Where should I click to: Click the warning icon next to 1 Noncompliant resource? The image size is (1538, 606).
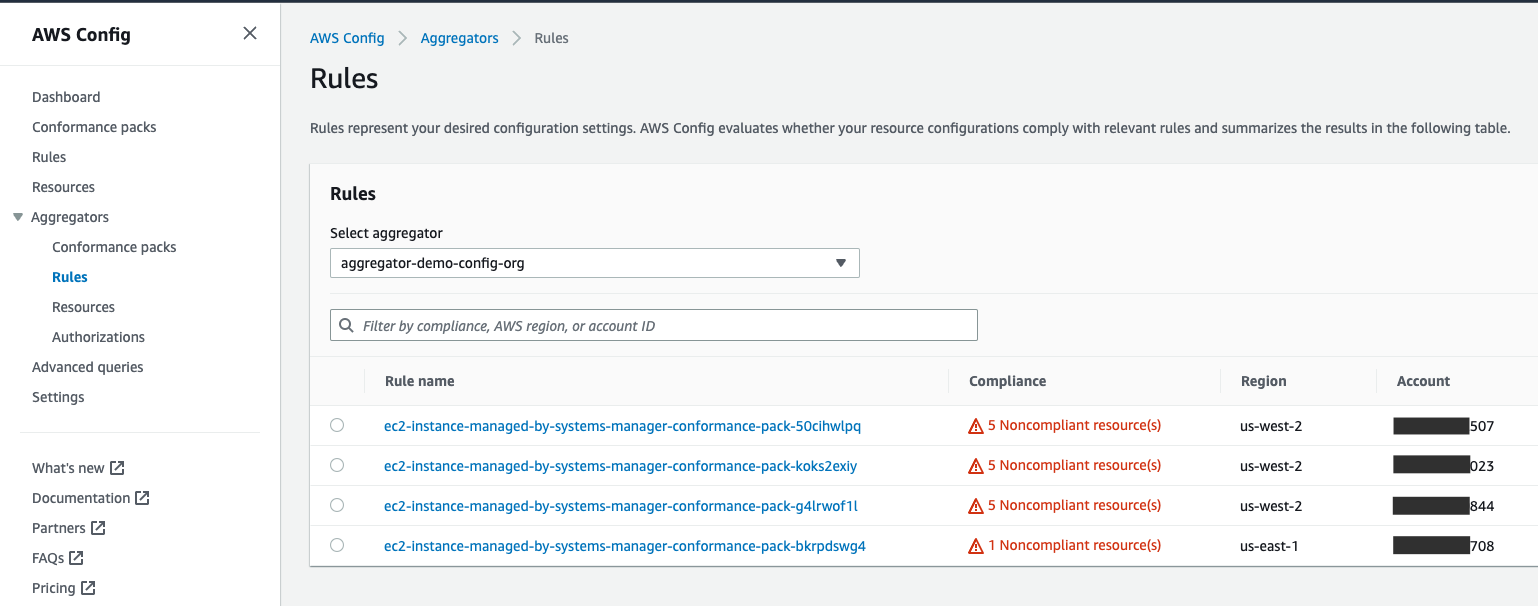click(x=975, y=545)
